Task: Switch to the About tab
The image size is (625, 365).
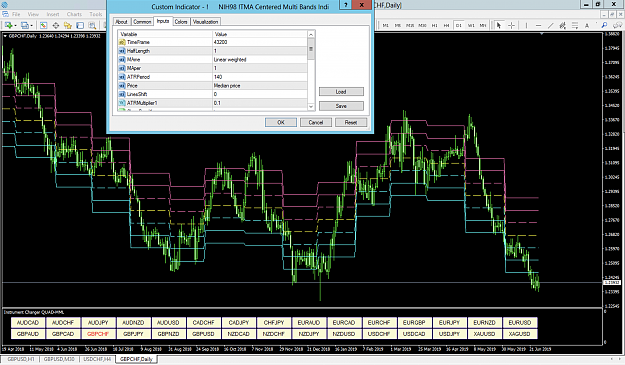Action: click(x=121, y=22)
